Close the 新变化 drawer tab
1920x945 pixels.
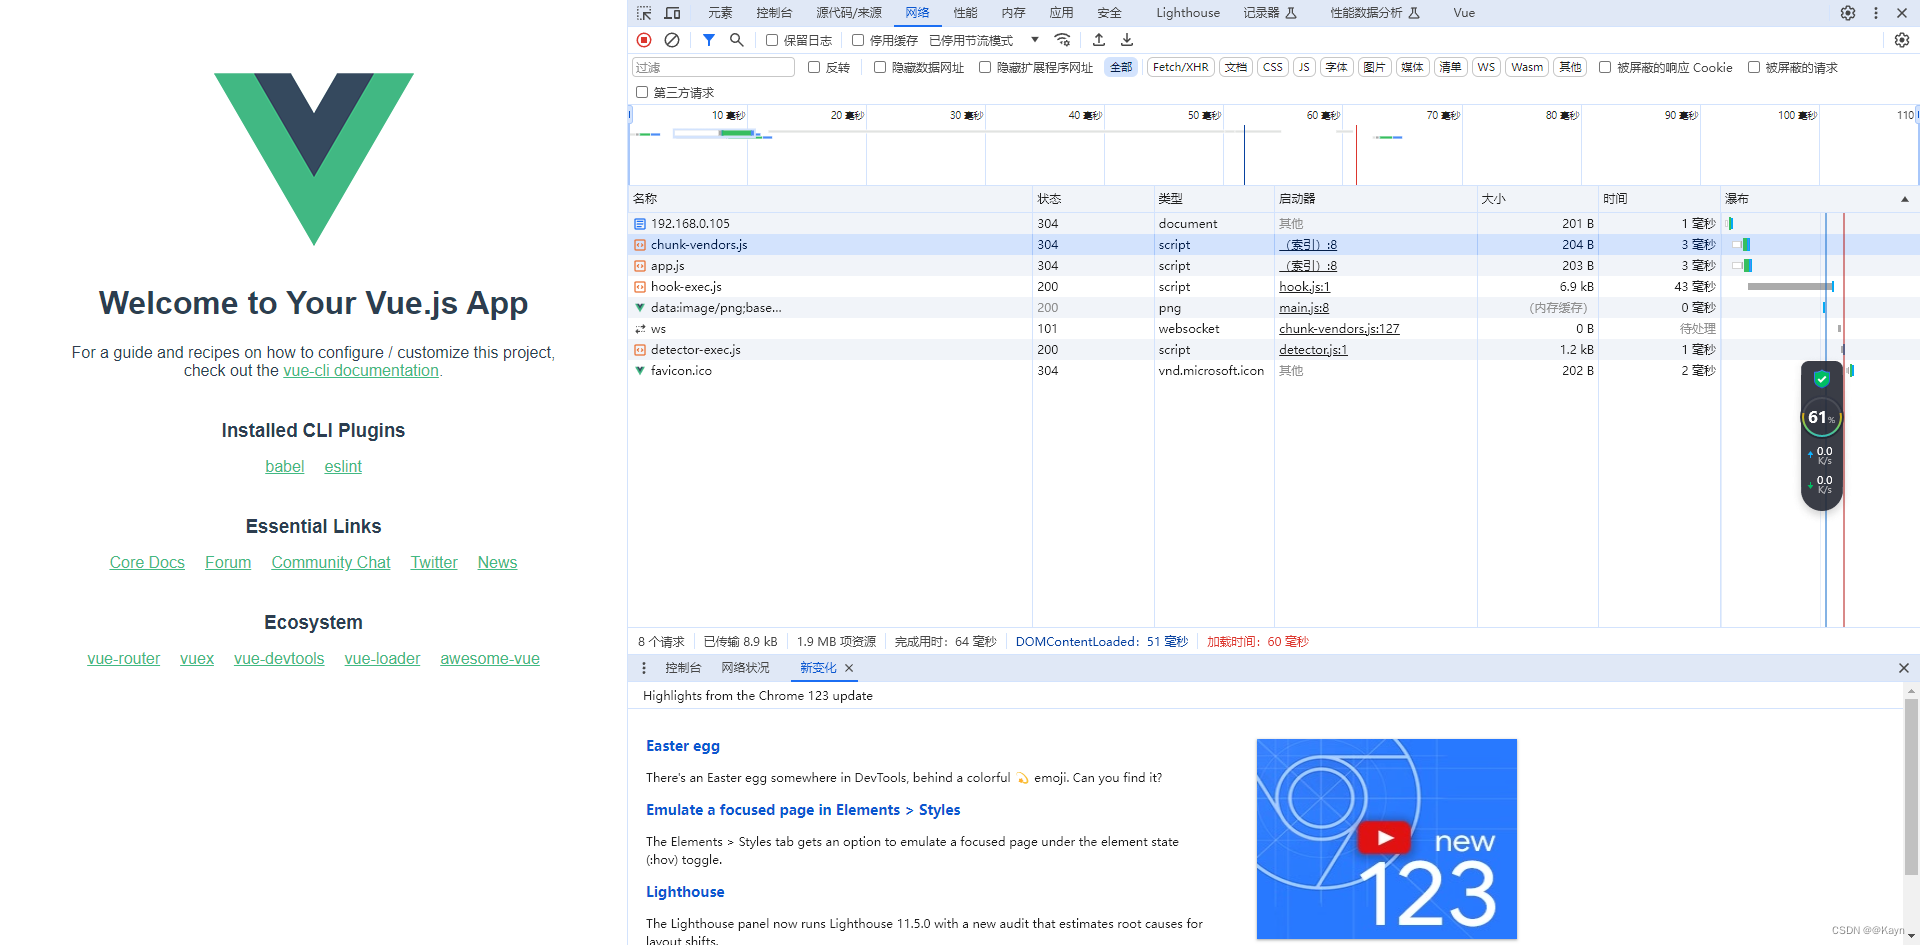pyautogui.click(x=849, y=668)
